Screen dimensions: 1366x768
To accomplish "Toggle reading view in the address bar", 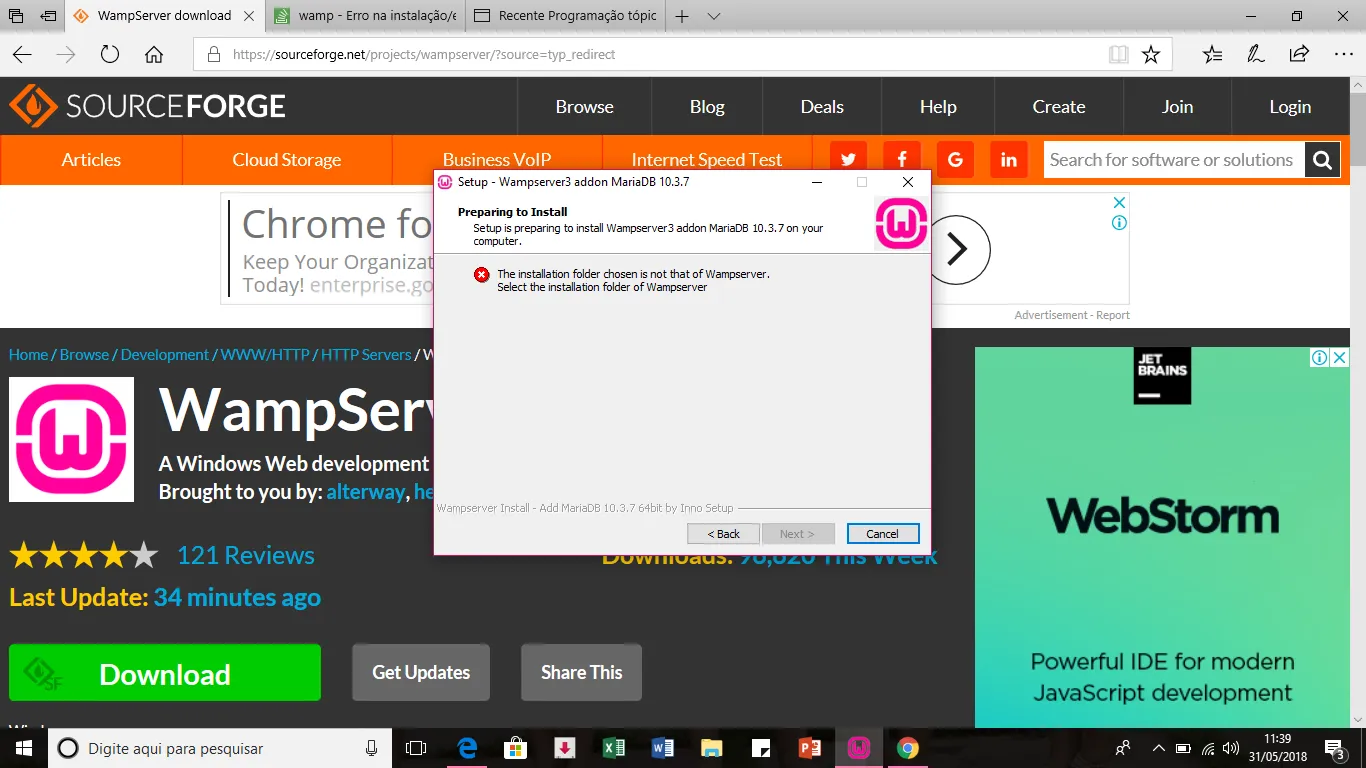I will pyautogui.click(x=1118, y=54).
